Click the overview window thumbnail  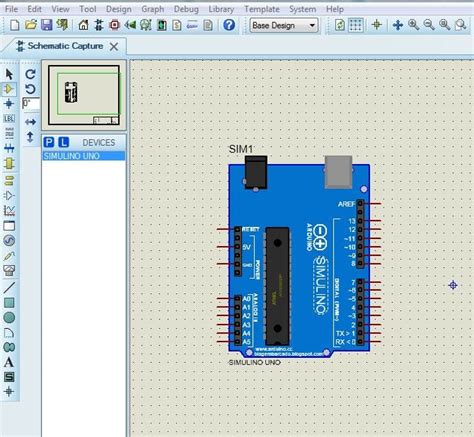(x=84, y=95)
